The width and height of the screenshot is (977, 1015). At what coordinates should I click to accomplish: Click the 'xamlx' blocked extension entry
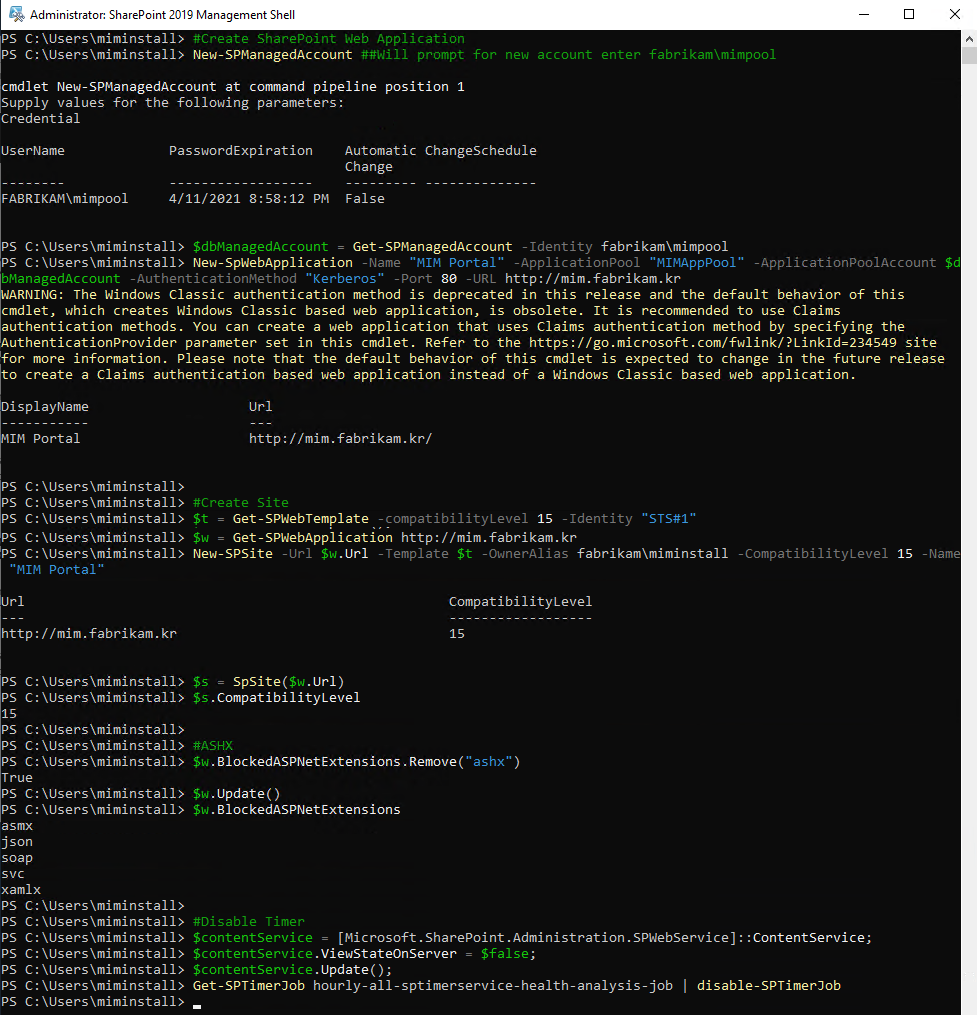[21, 890]
